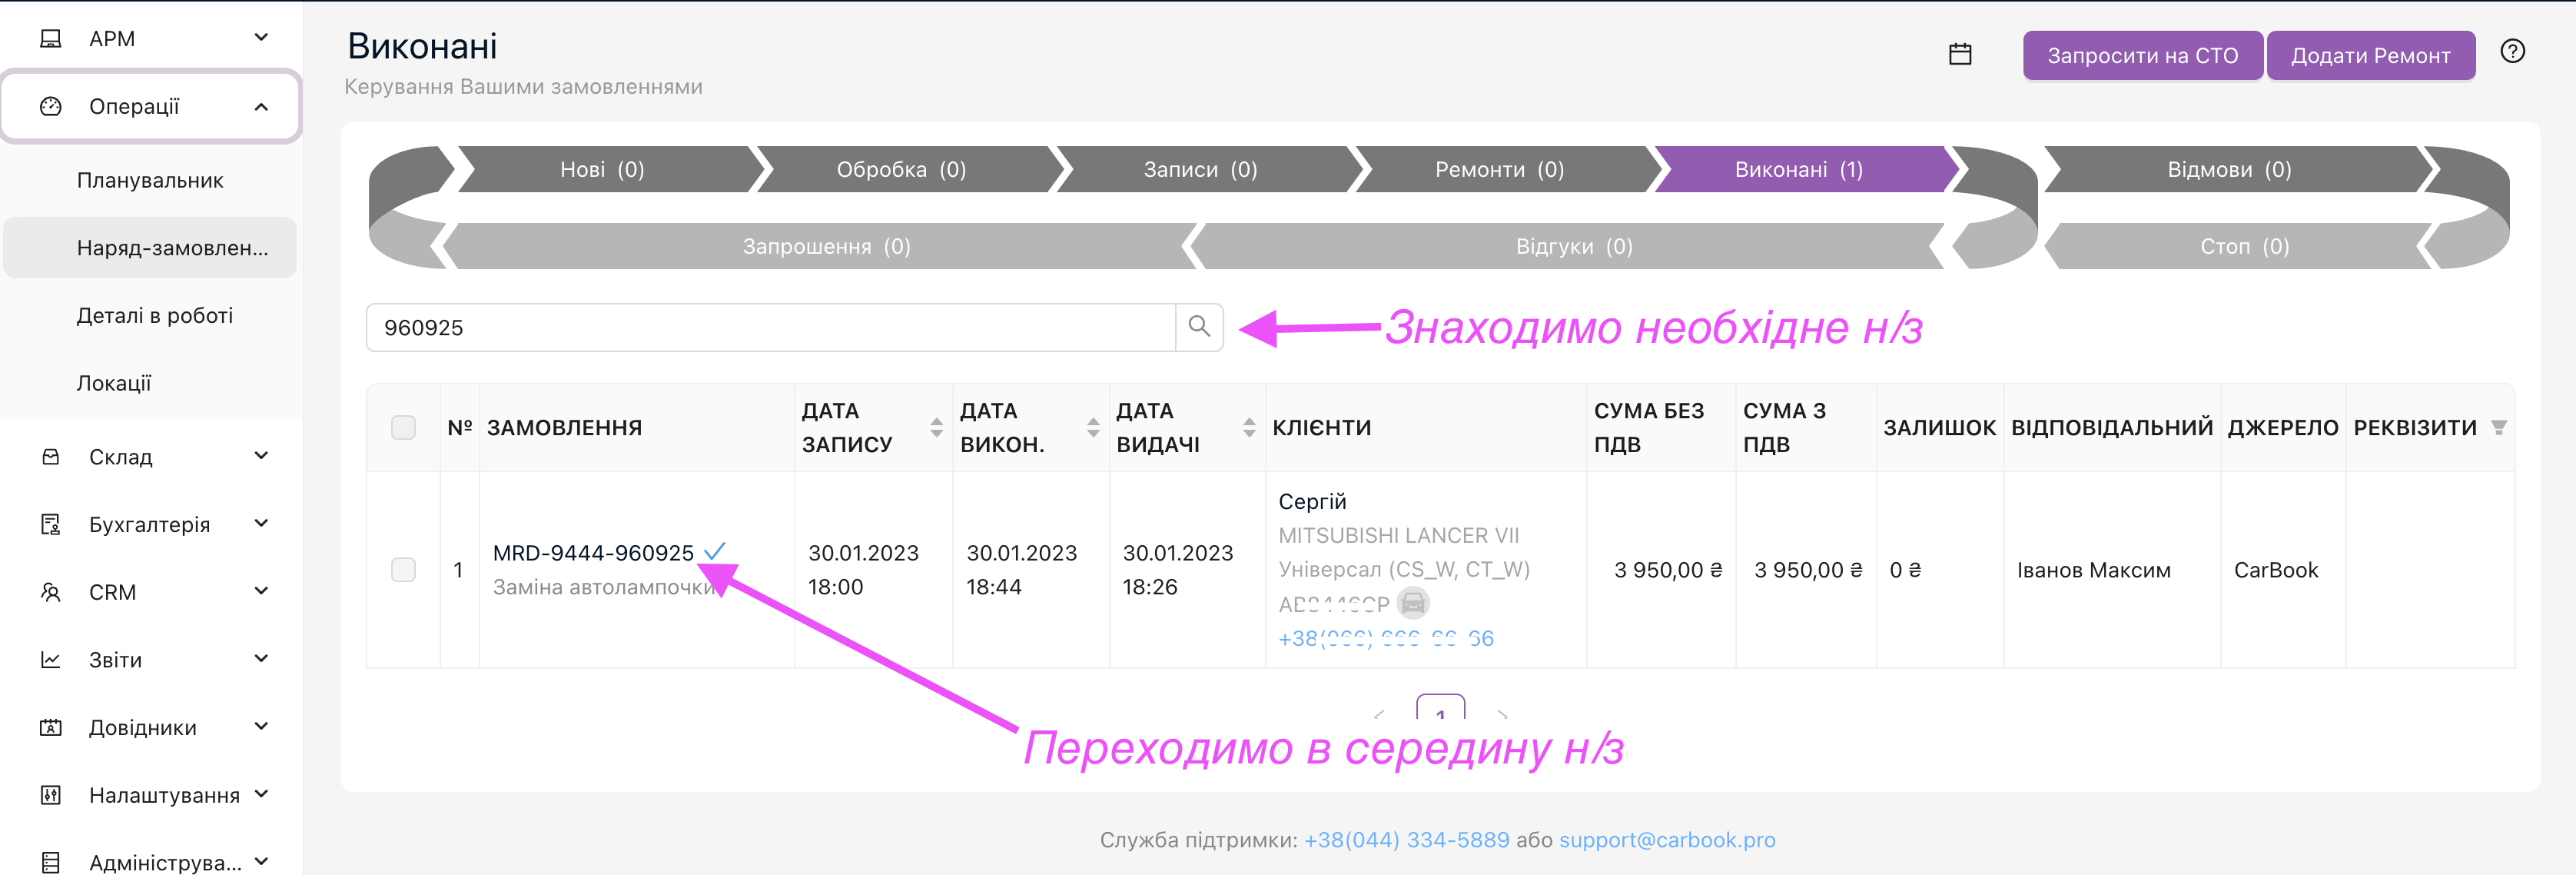Sort by Дата запису column arrows
Image resolution: width=2576 pixels, height=875 pixels.
[936, 428]
